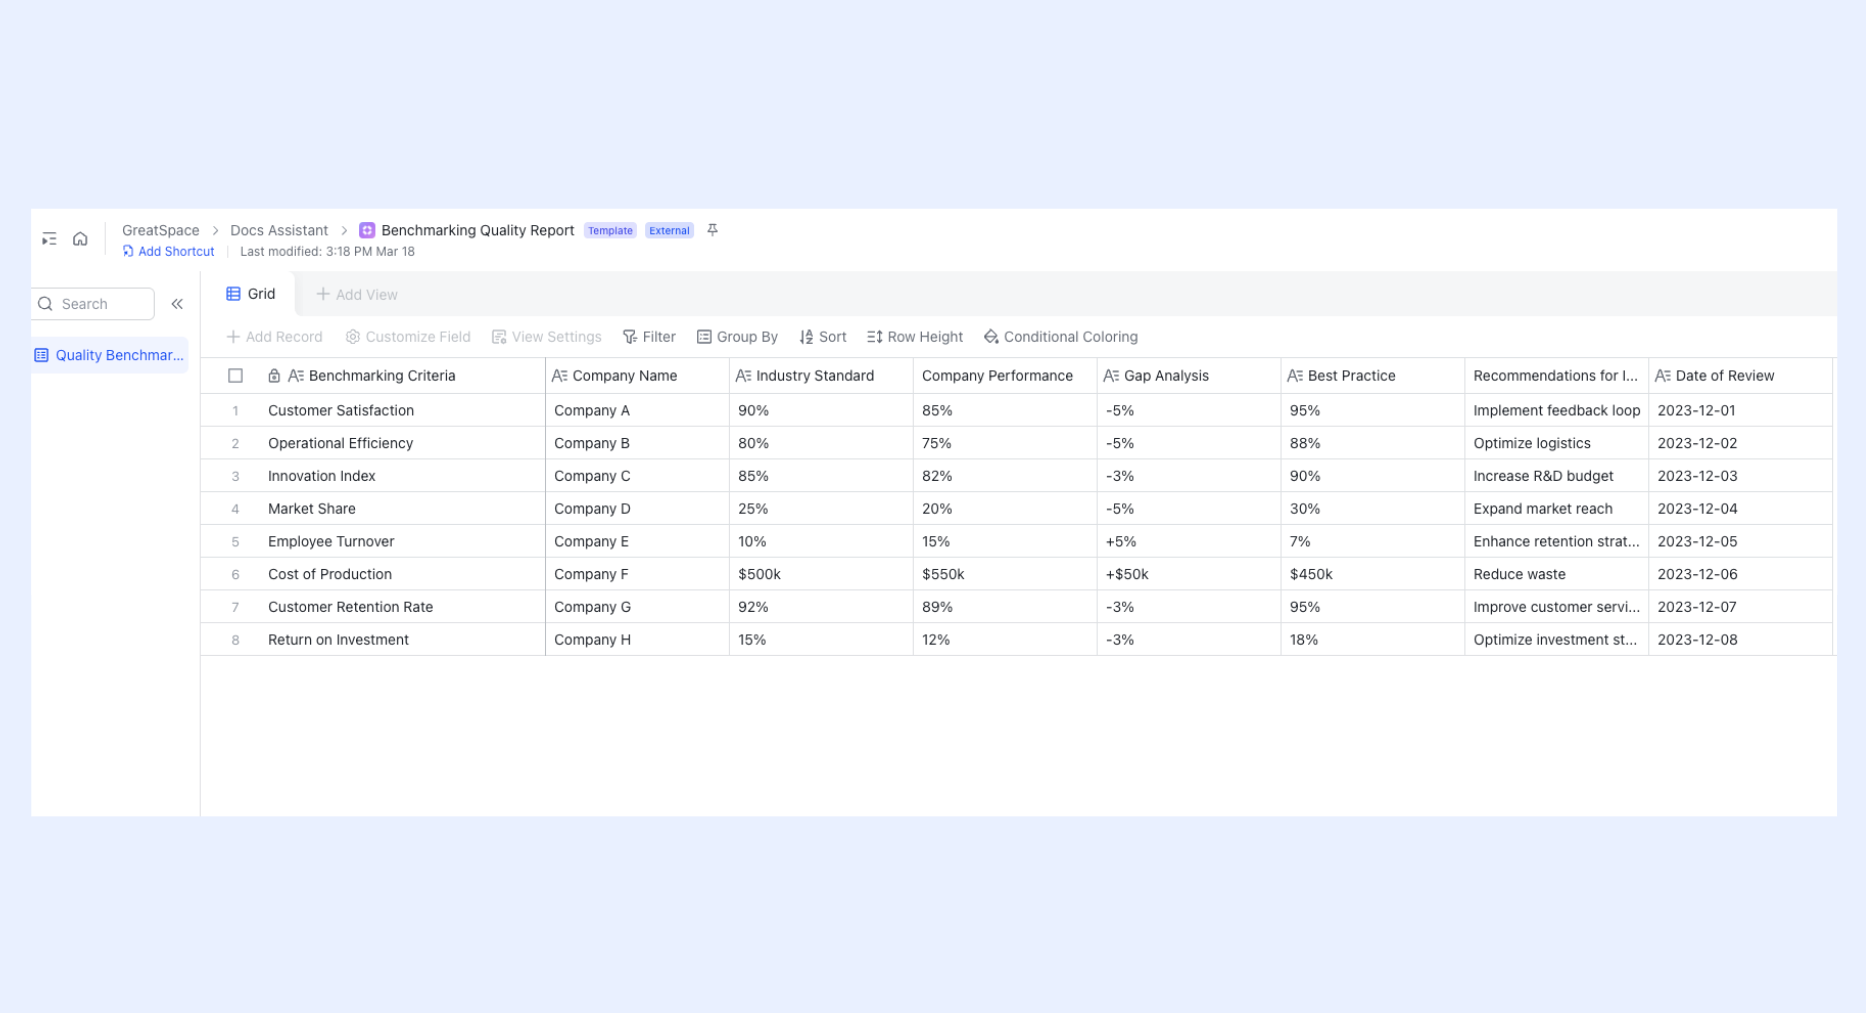Click the lock icon in Benchmarking Criteria header
This screenshot has width=1866, height=1013.
tap(274, 376)
